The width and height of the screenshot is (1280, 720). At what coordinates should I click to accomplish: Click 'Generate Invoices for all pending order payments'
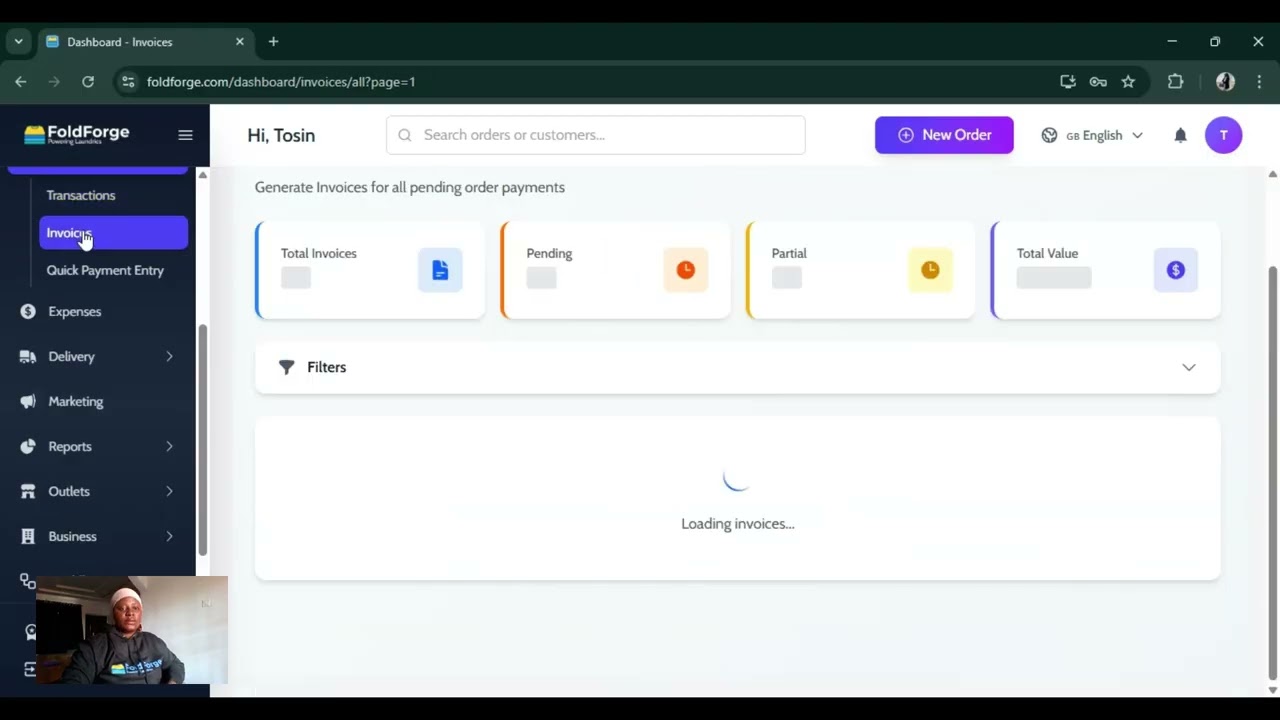410,187
